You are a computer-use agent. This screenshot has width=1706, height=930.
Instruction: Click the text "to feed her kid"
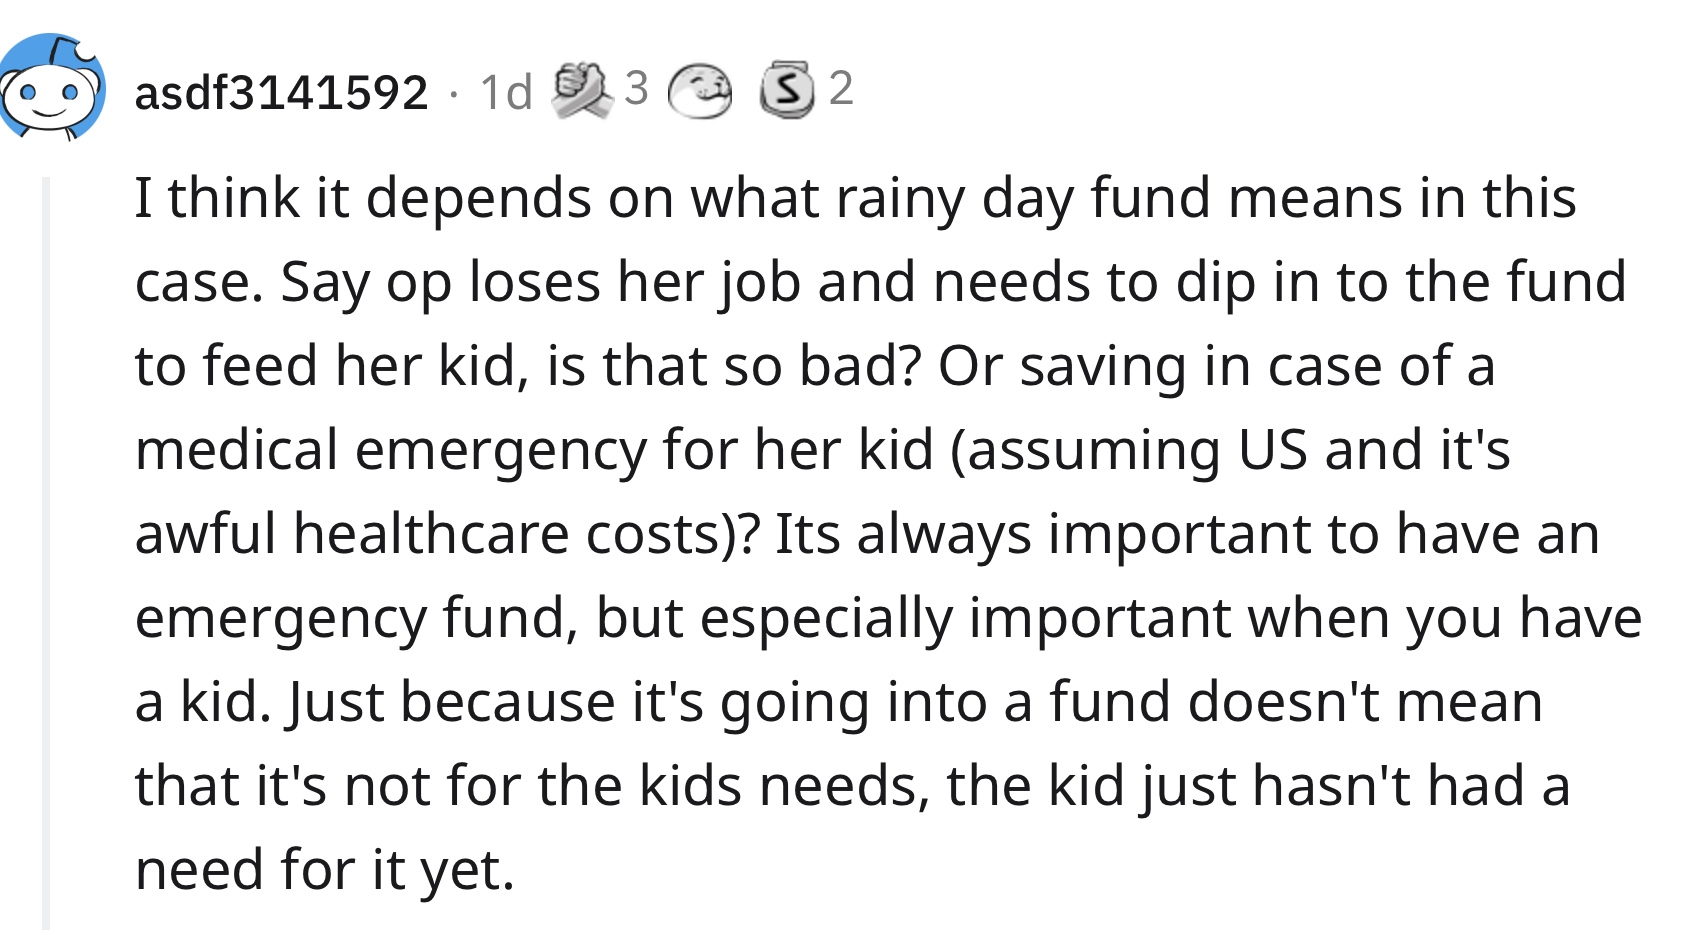331,366
